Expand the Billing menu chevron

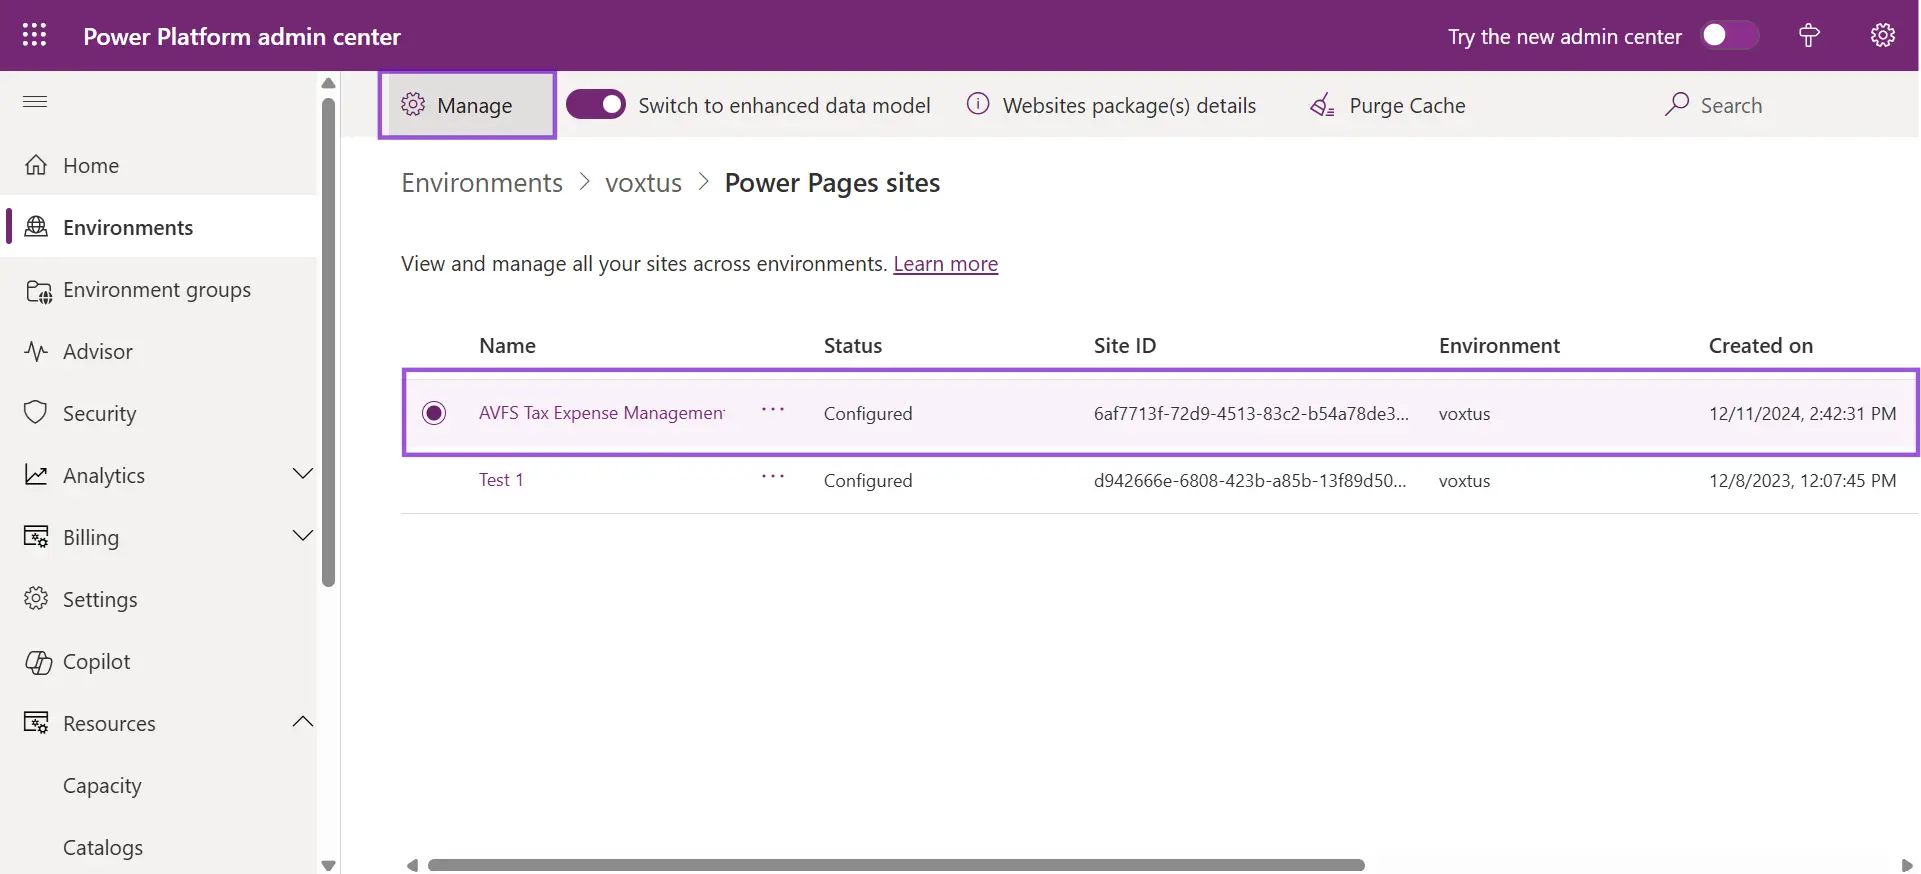tap(303, 536)
